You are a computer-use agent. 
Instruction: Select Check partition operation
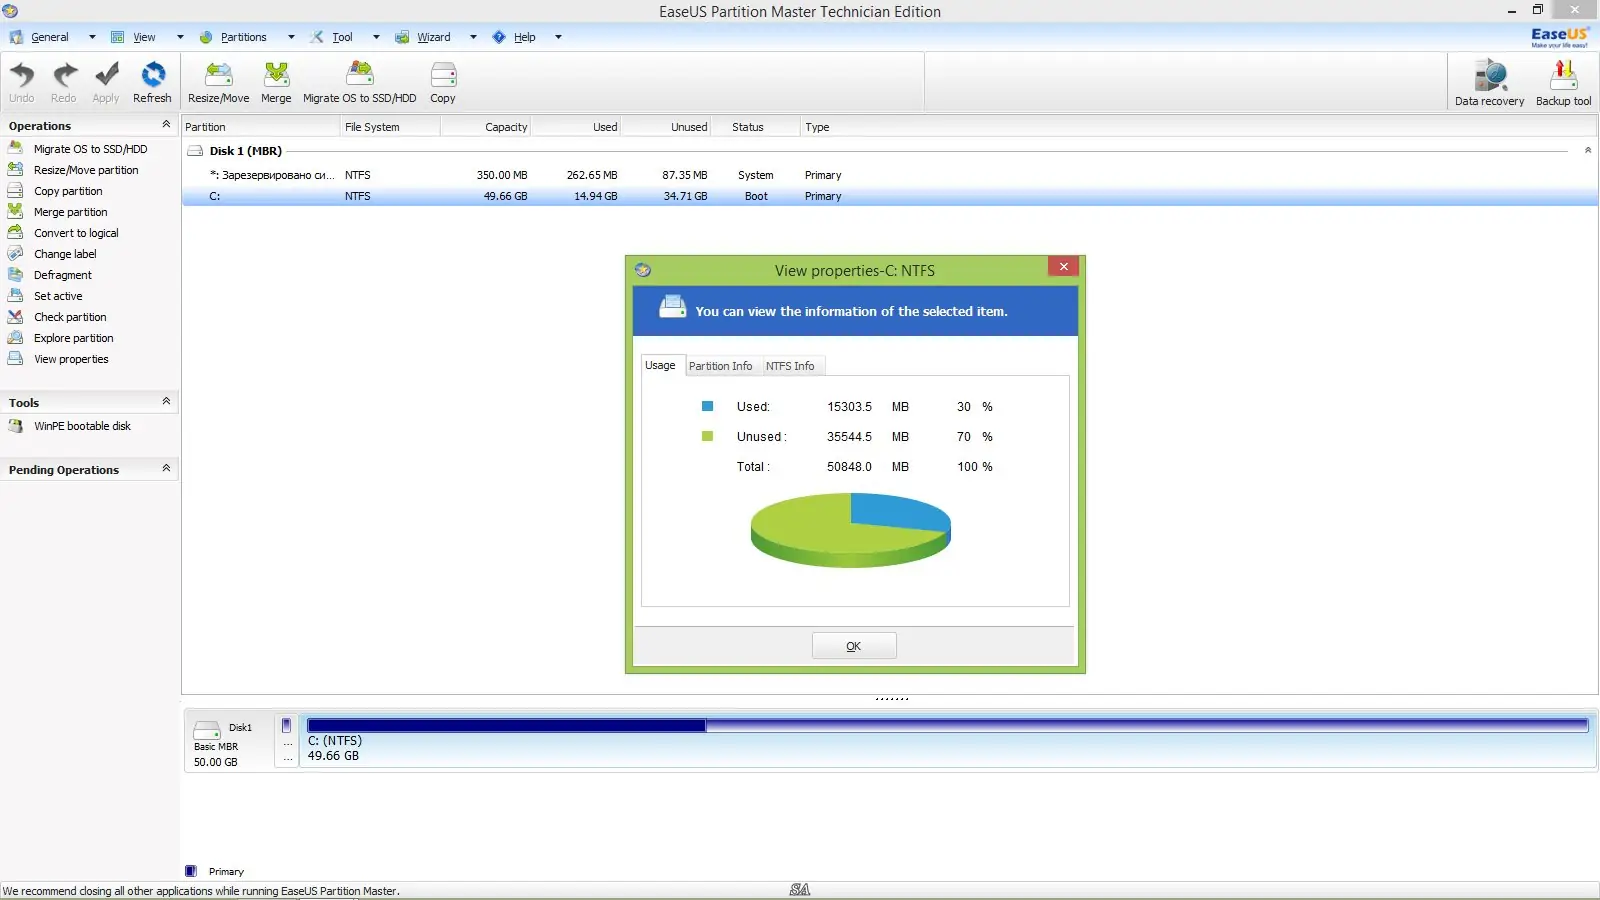(x=70, y=317)
